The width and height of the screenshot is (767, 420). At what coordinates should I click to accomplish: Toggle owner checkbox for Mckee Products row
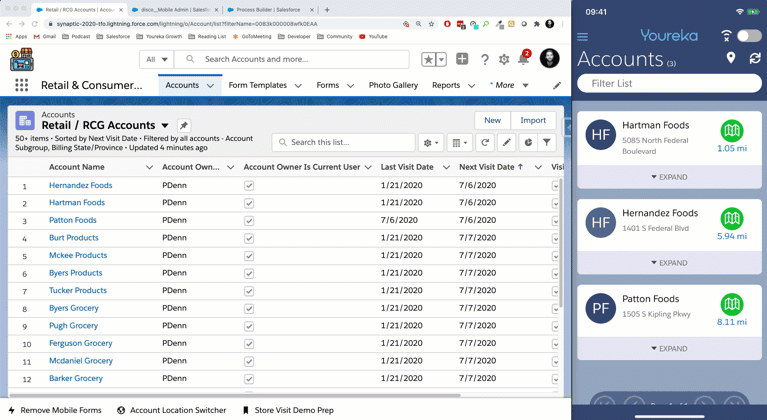[x=249, y=256]
